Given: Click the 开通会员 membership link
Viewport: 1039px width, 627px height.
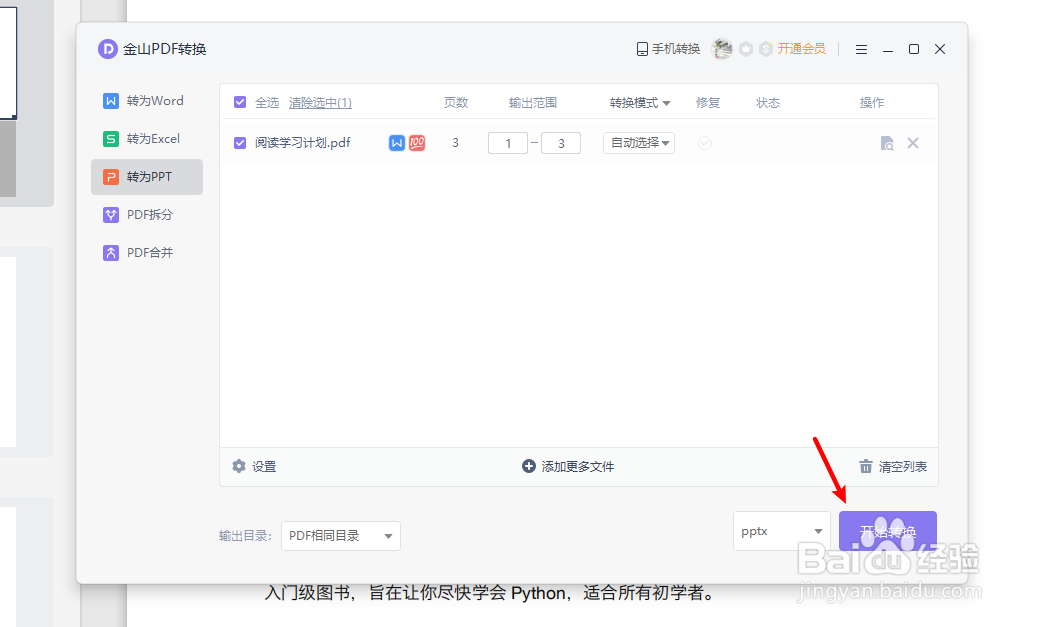Looking at the screenshot, I should 802,48.
